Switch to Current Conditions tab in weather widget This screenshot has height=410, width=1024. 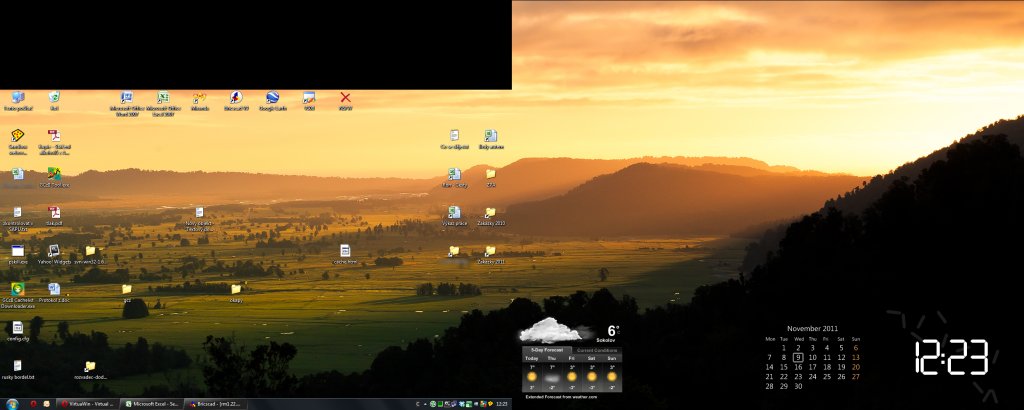(x=597, y=350)
